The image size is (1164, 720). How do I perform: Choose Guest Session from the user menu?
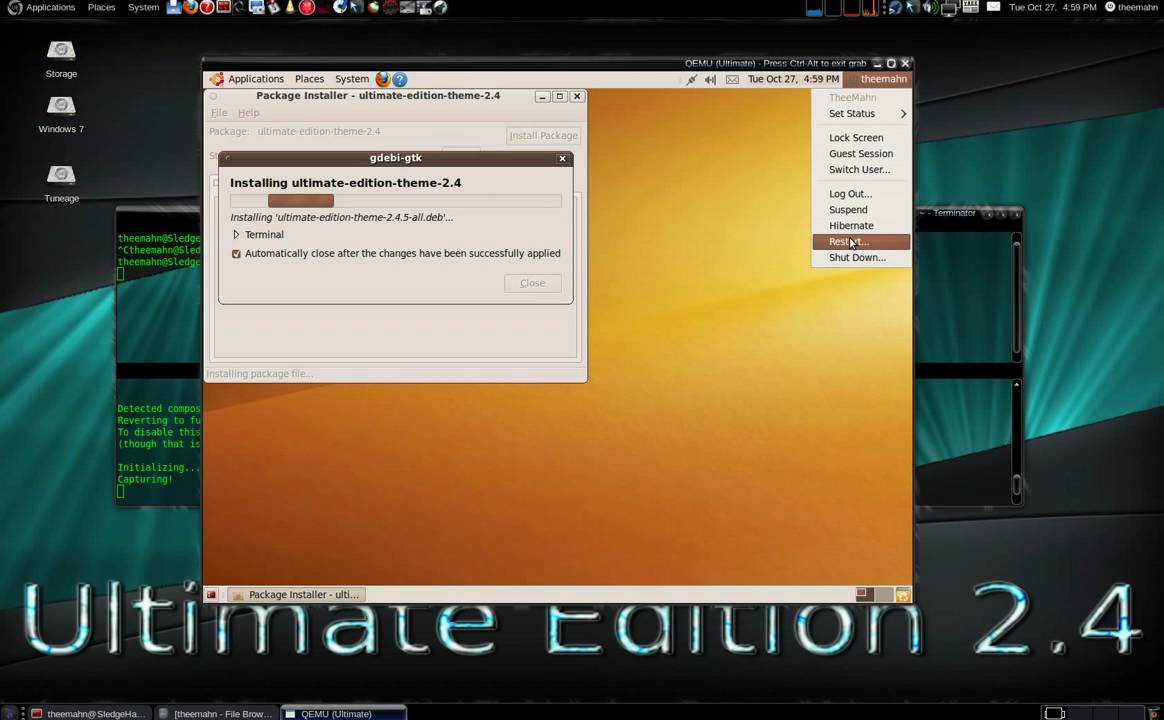tap(861, 154)
